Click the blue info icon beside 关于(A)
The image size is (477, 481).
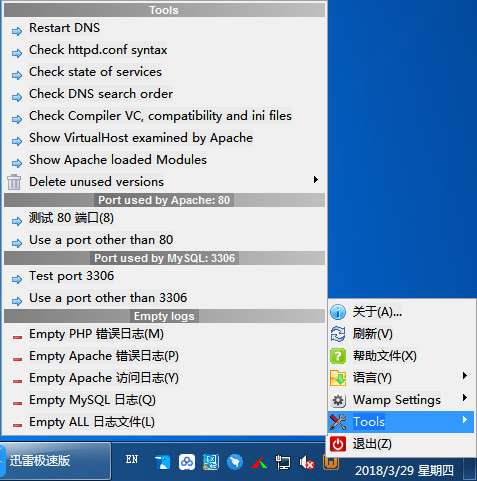point(338,312)
